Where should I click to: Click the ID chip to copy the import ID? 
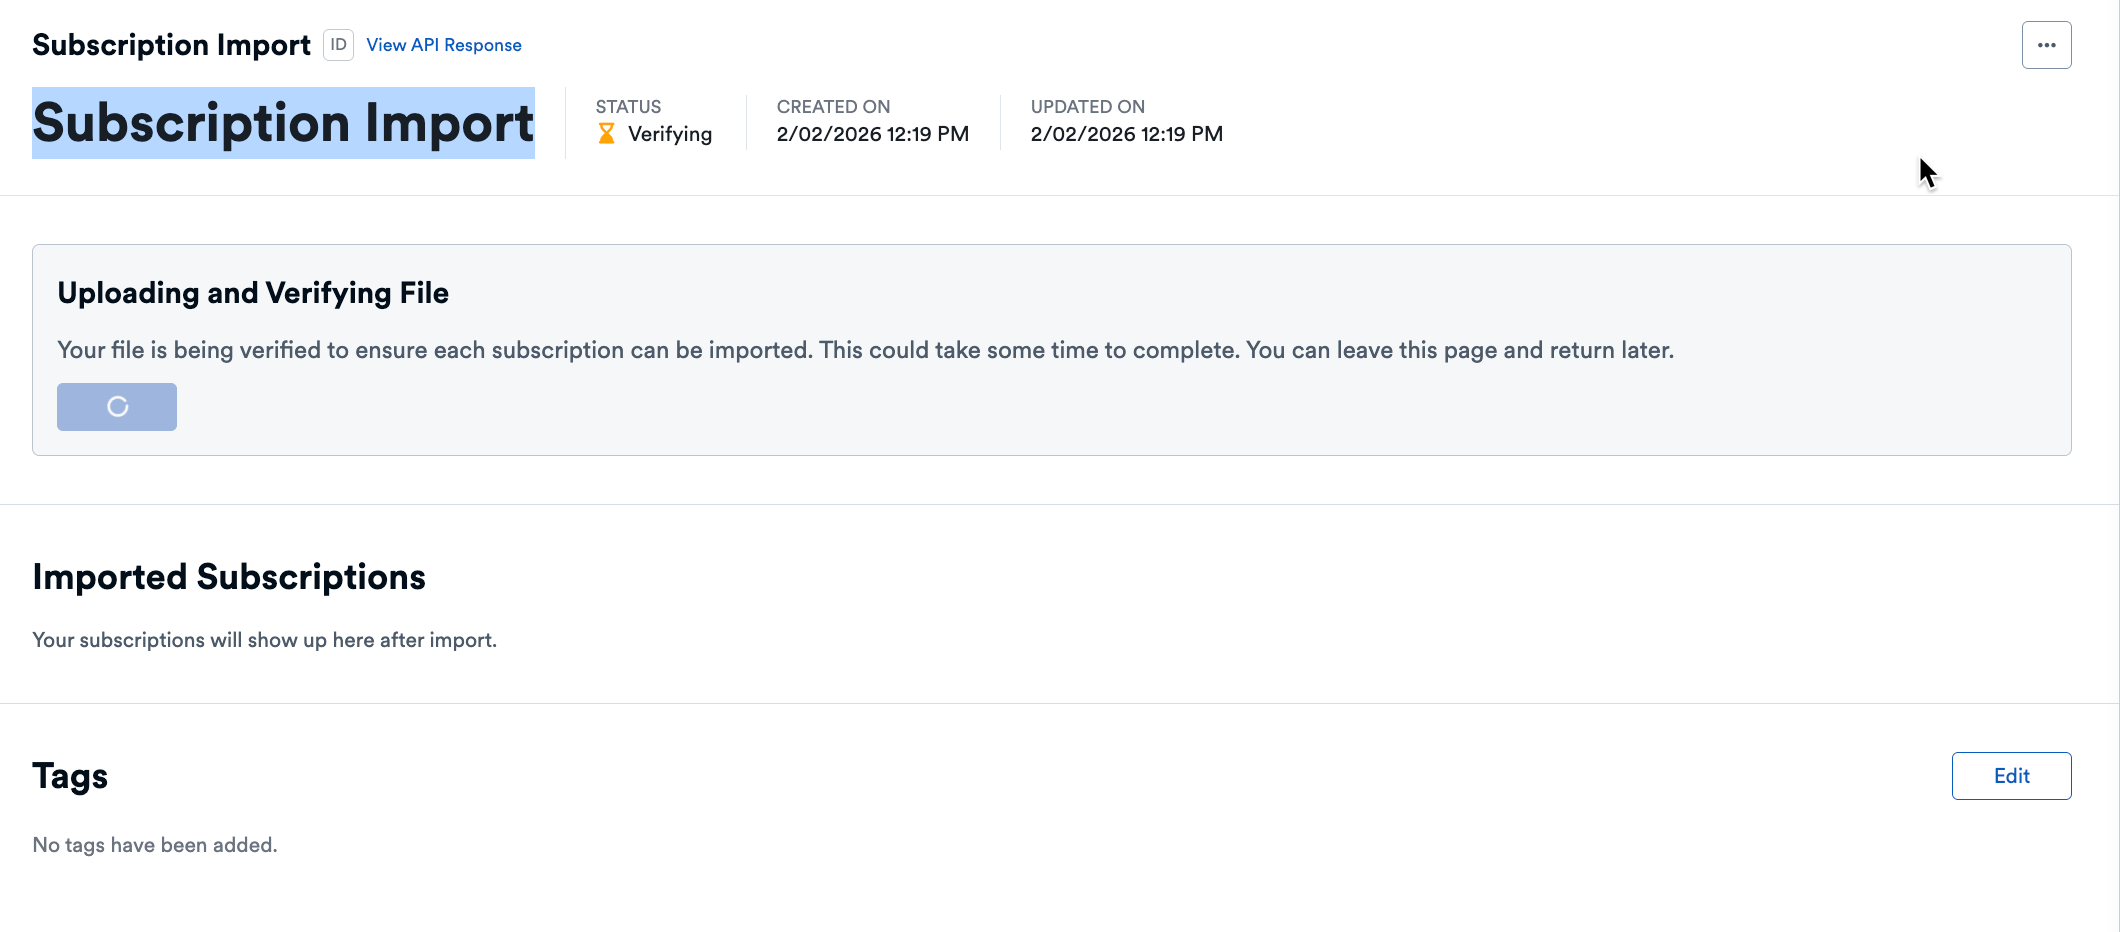(x=338, y=44)
